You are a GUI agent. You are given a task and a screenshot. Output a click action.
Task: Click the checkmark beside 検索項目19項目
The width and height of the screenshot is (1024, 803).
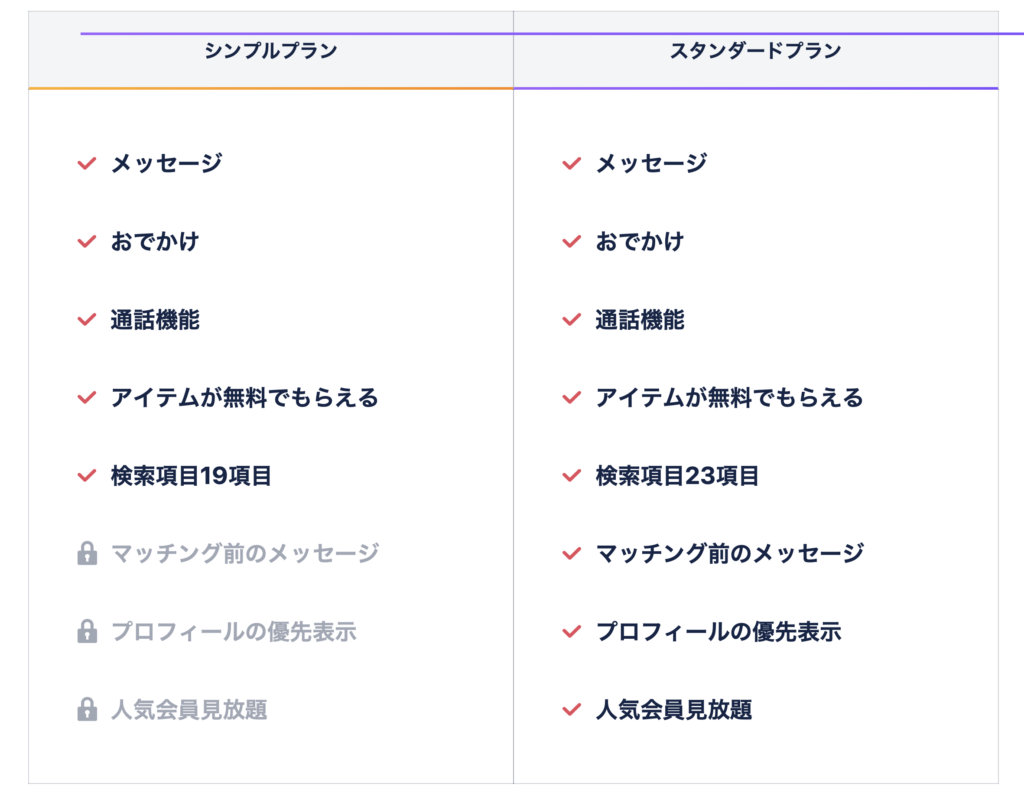pyautogui.click(x=87, y=476)
